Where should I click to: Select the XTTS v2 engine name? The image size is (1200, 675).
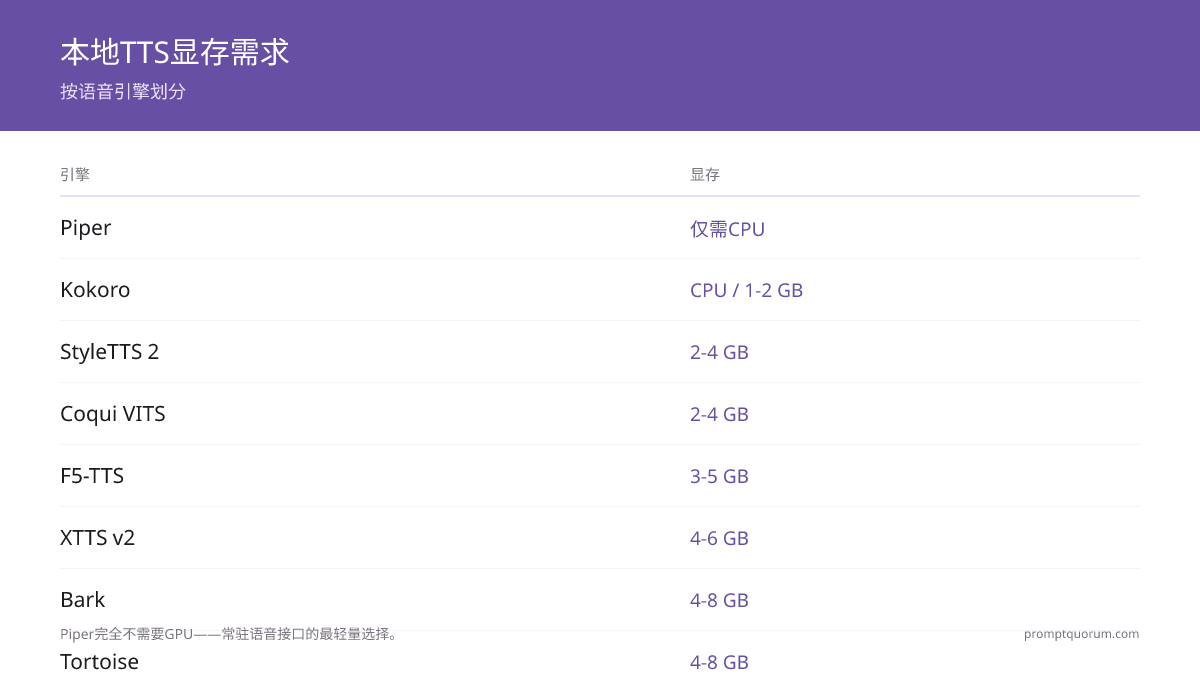click(x=98, y=538)
